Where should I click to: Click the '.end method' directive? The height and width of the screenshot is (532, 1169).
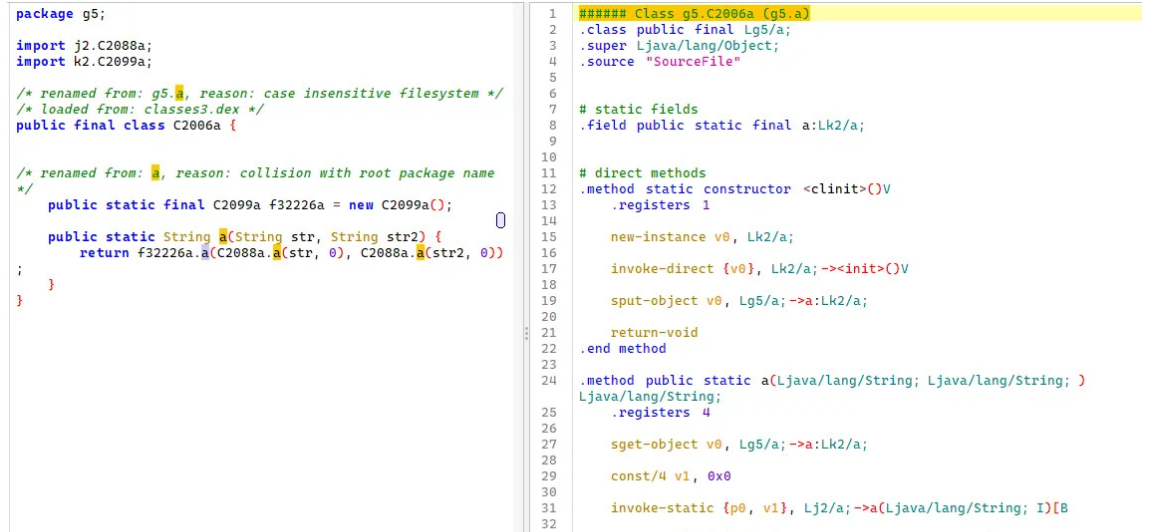[623, 348]
